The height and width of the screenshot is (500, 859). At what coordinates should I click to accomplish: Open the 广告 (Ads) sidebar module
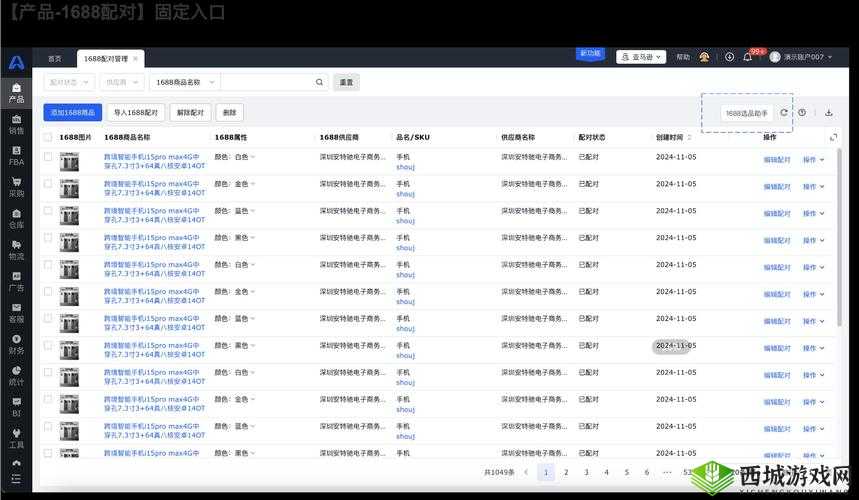point(16,281)
